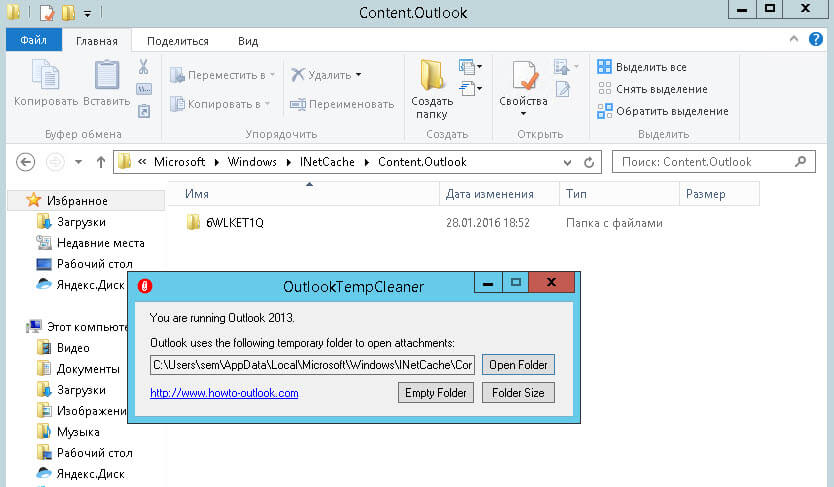Expand the Свойства dropdown arrow
Image resolution: width=834 pixels, height=487 pixels.
(x=523, y=114)
